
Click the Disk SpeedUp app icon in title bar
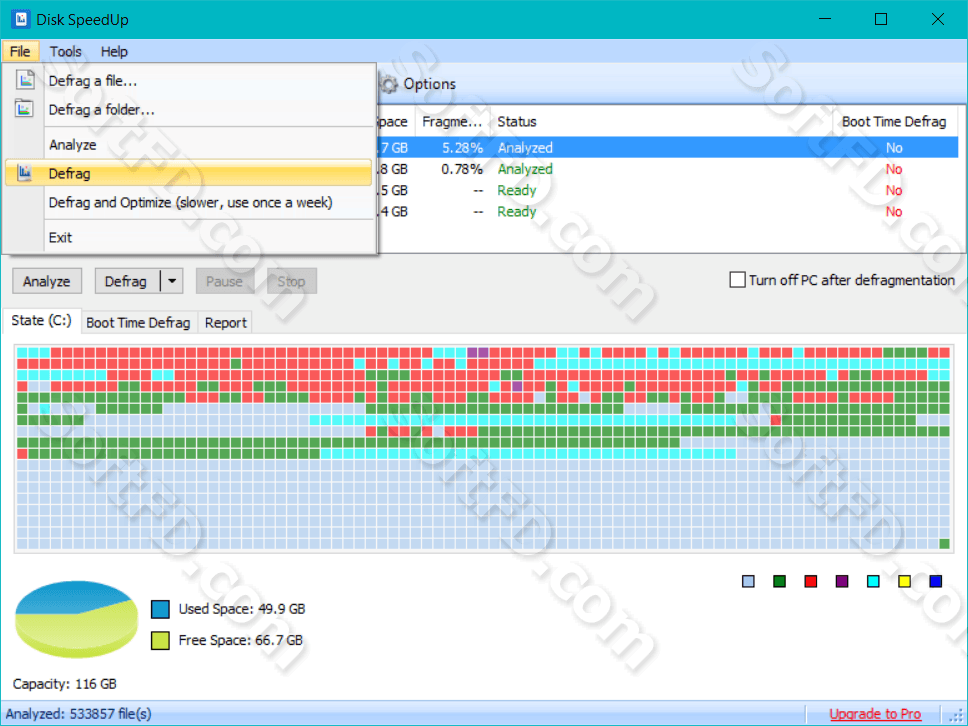pyautogui.click(x=21, y=19)
